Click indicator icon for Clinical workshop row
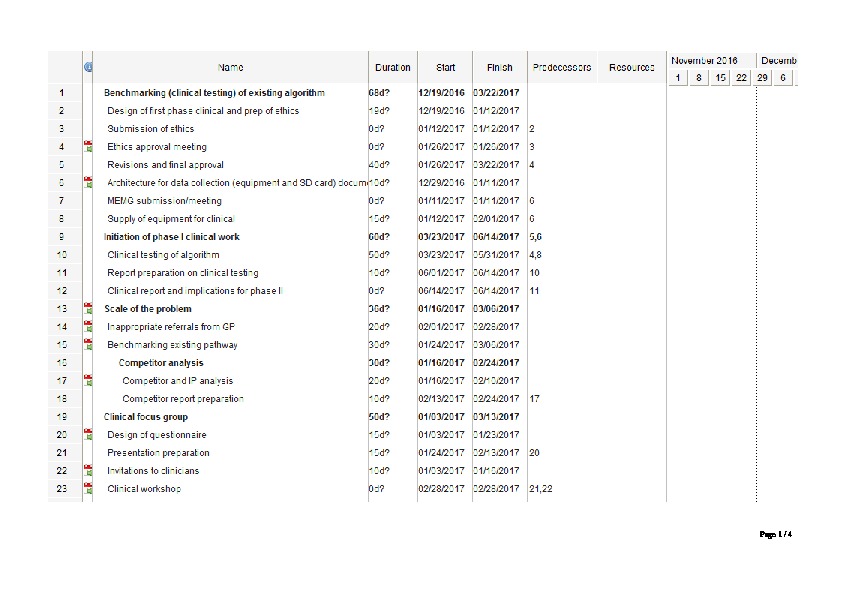 click(88, 488)
